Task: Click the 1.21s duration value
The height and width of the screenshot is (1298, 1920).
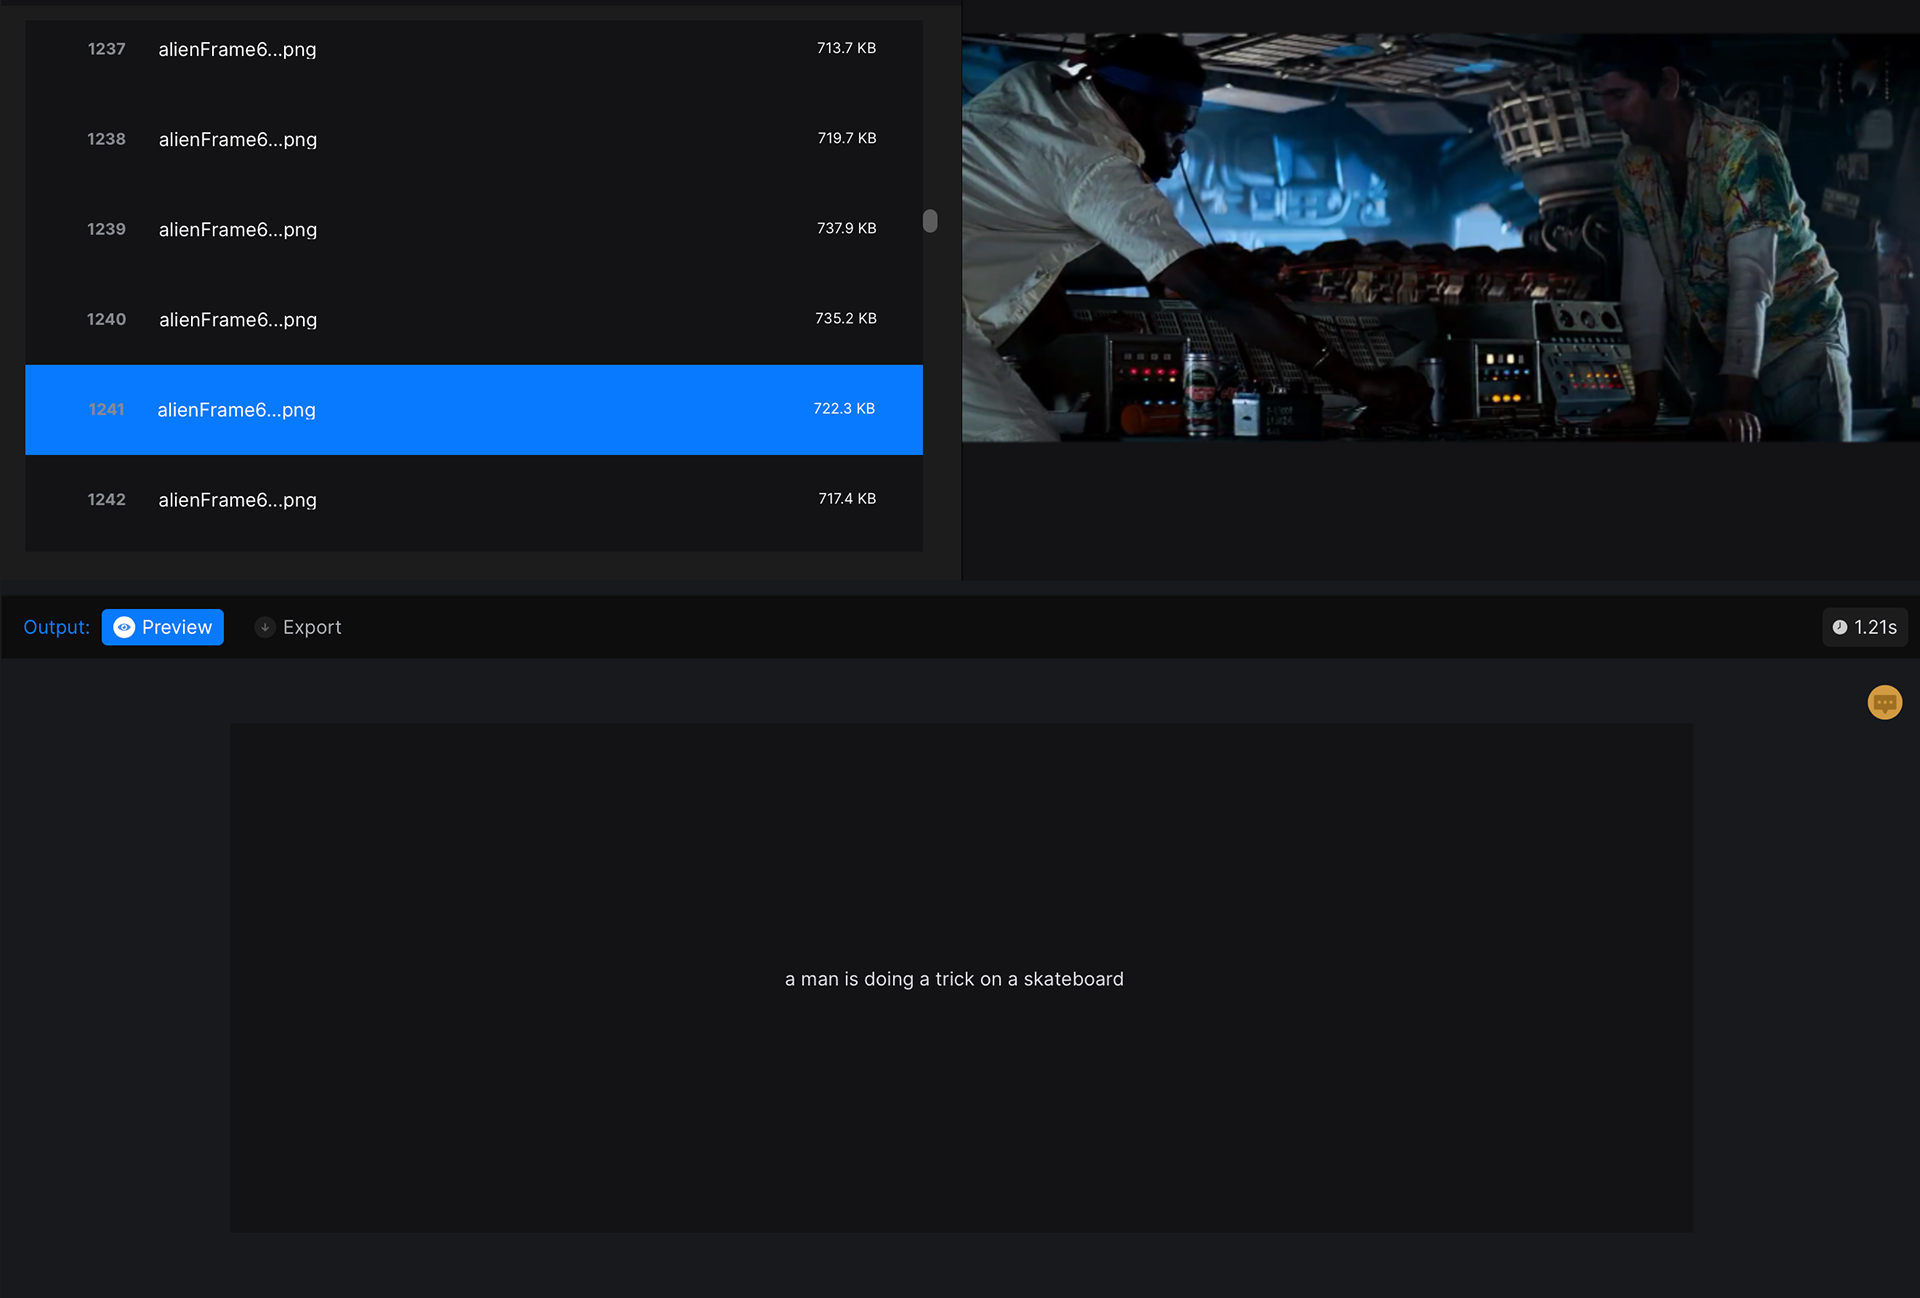Action: [1875, 627]
